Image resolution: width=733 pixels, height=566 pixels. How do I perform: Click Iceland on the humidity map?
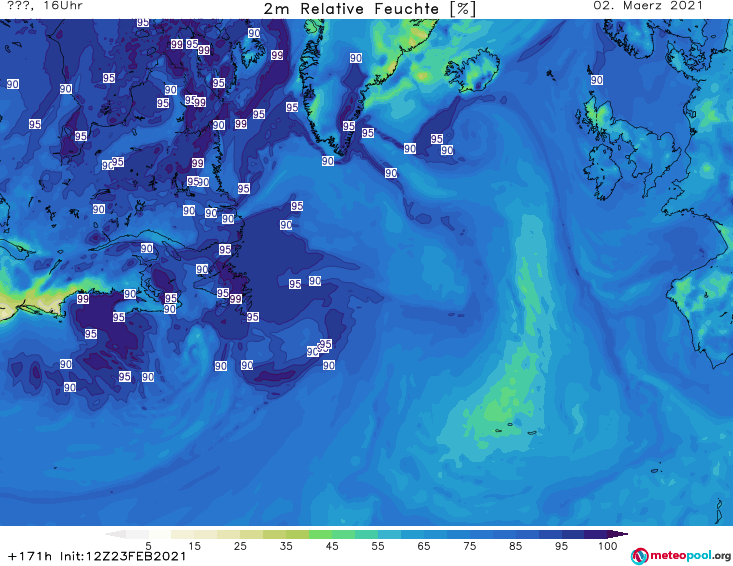472,70
